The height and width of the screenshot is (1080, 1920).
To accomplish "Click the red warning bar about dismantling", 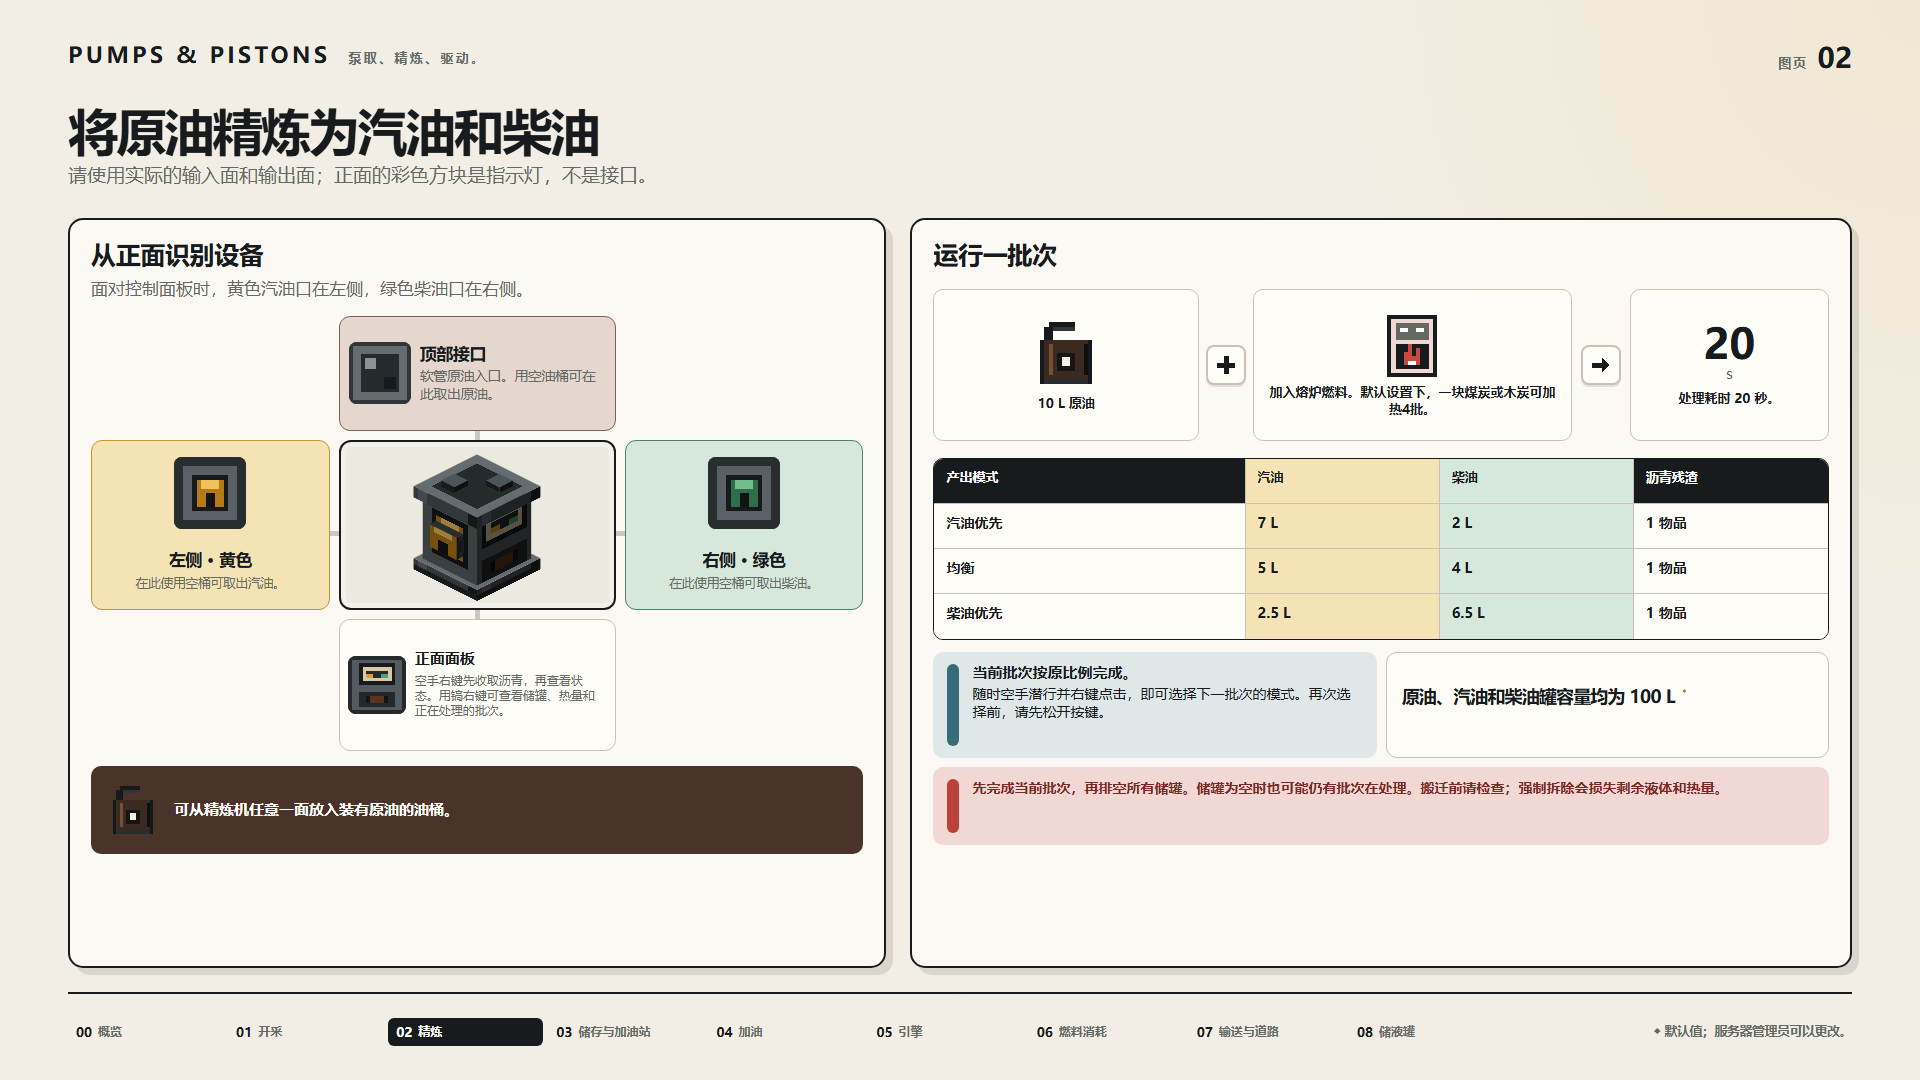I will (1381, 806).
